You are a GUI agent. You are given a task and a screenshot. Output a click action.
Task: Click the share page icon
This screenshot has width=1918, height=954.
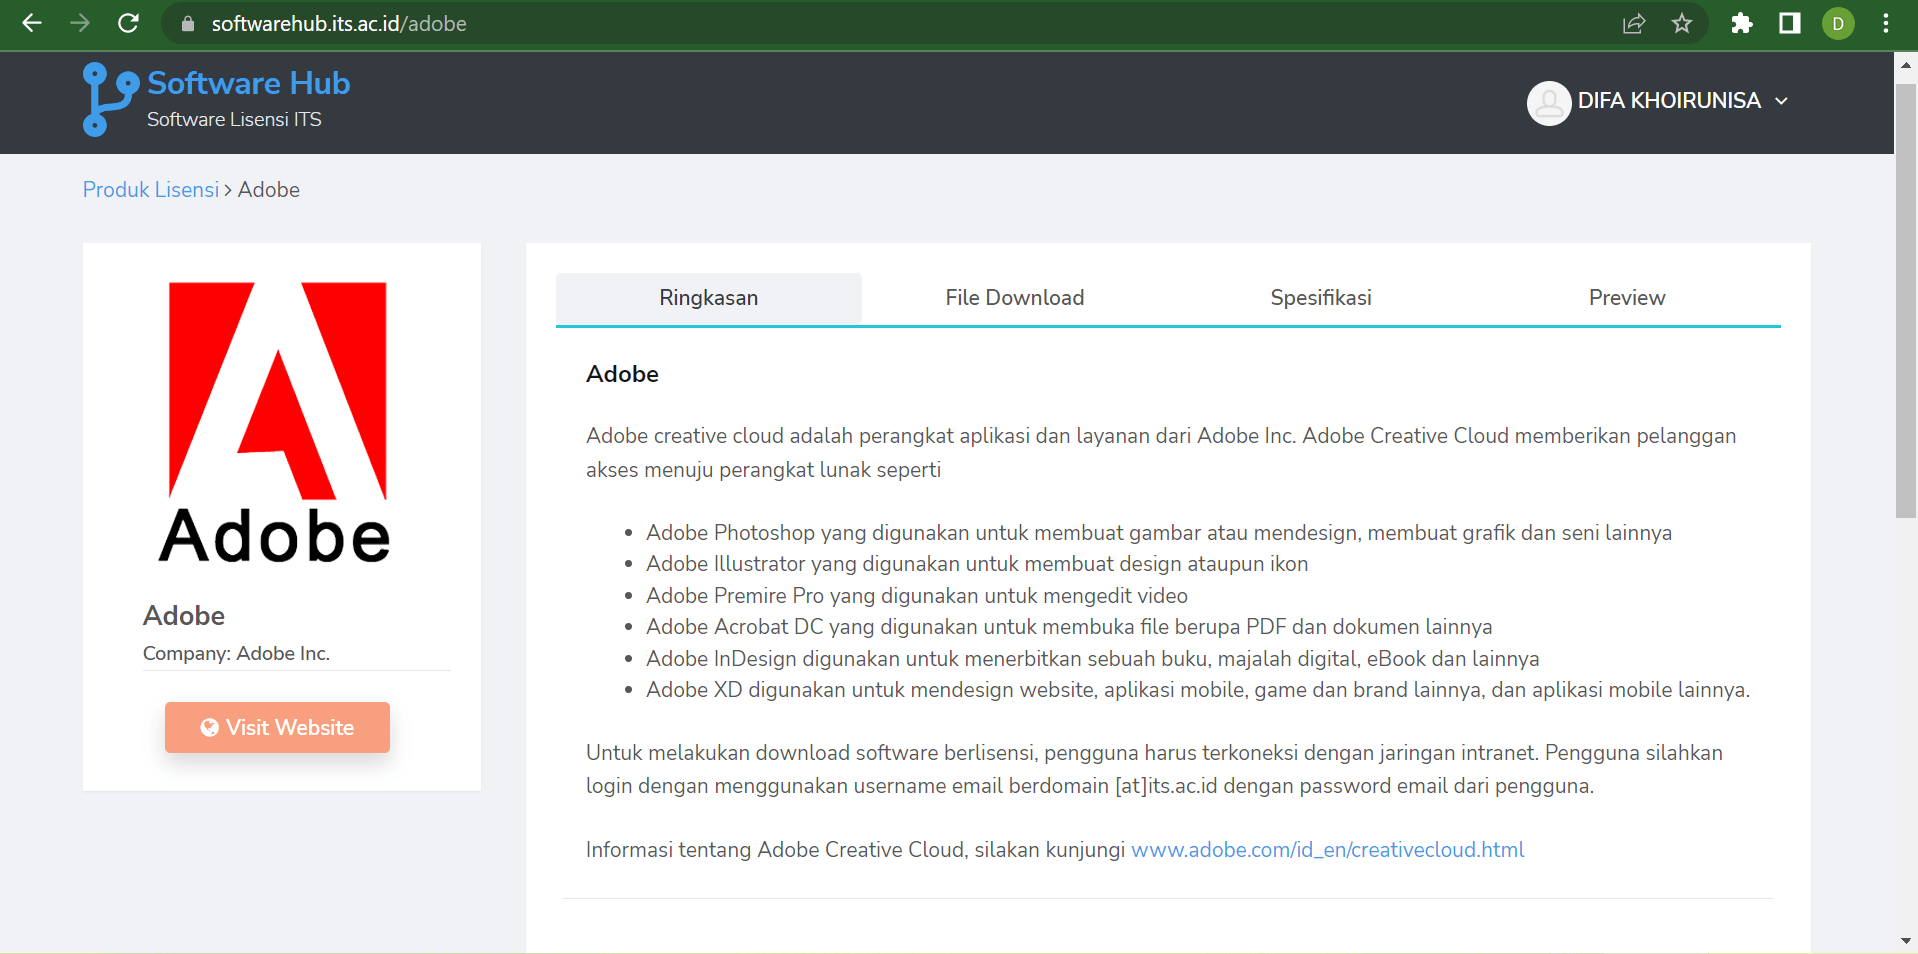(x=1633, y=23)
